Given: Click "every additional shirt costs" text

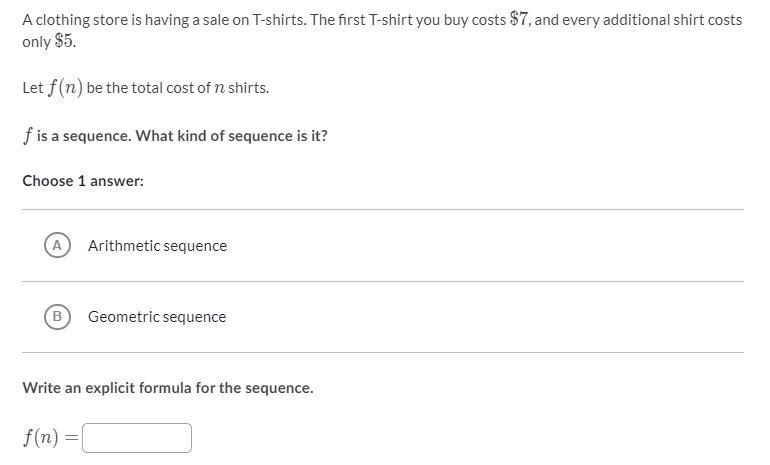Looking at the screenshot, I should point(651,20).
